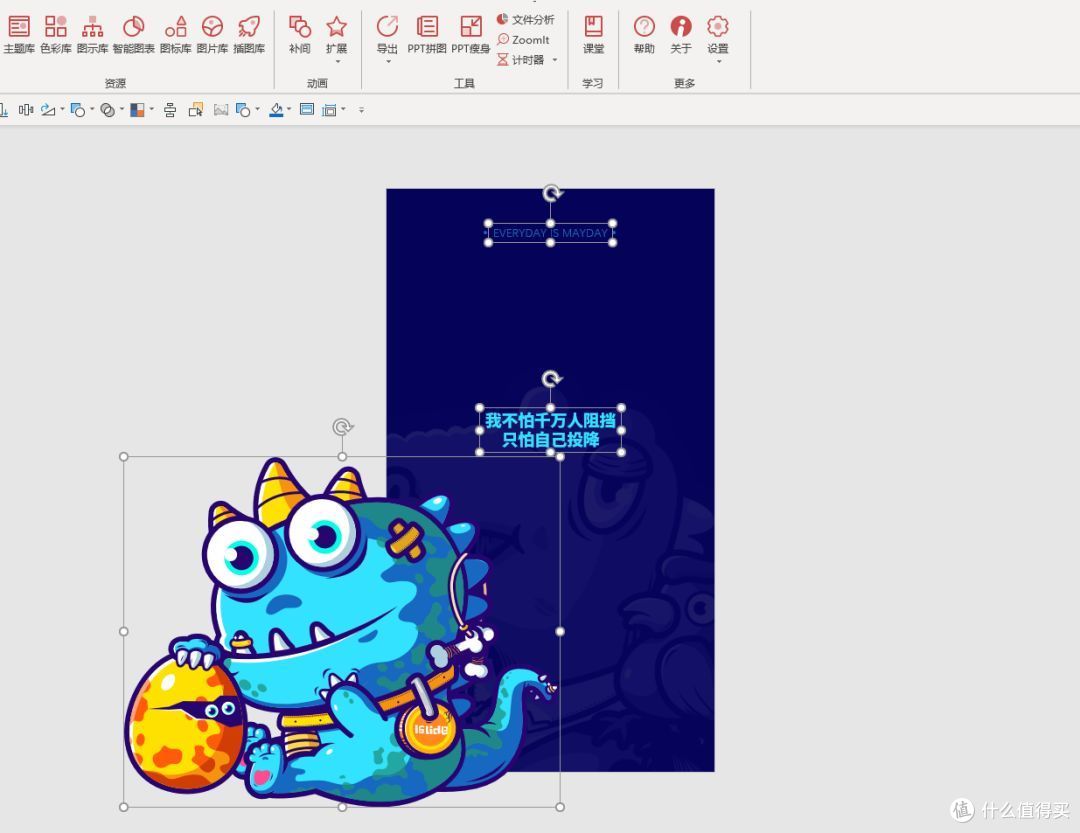The width and height of the screenshot is (1080, 833).
Task: Open the 插图库 illustration library
Action: [x=249, y=34]
